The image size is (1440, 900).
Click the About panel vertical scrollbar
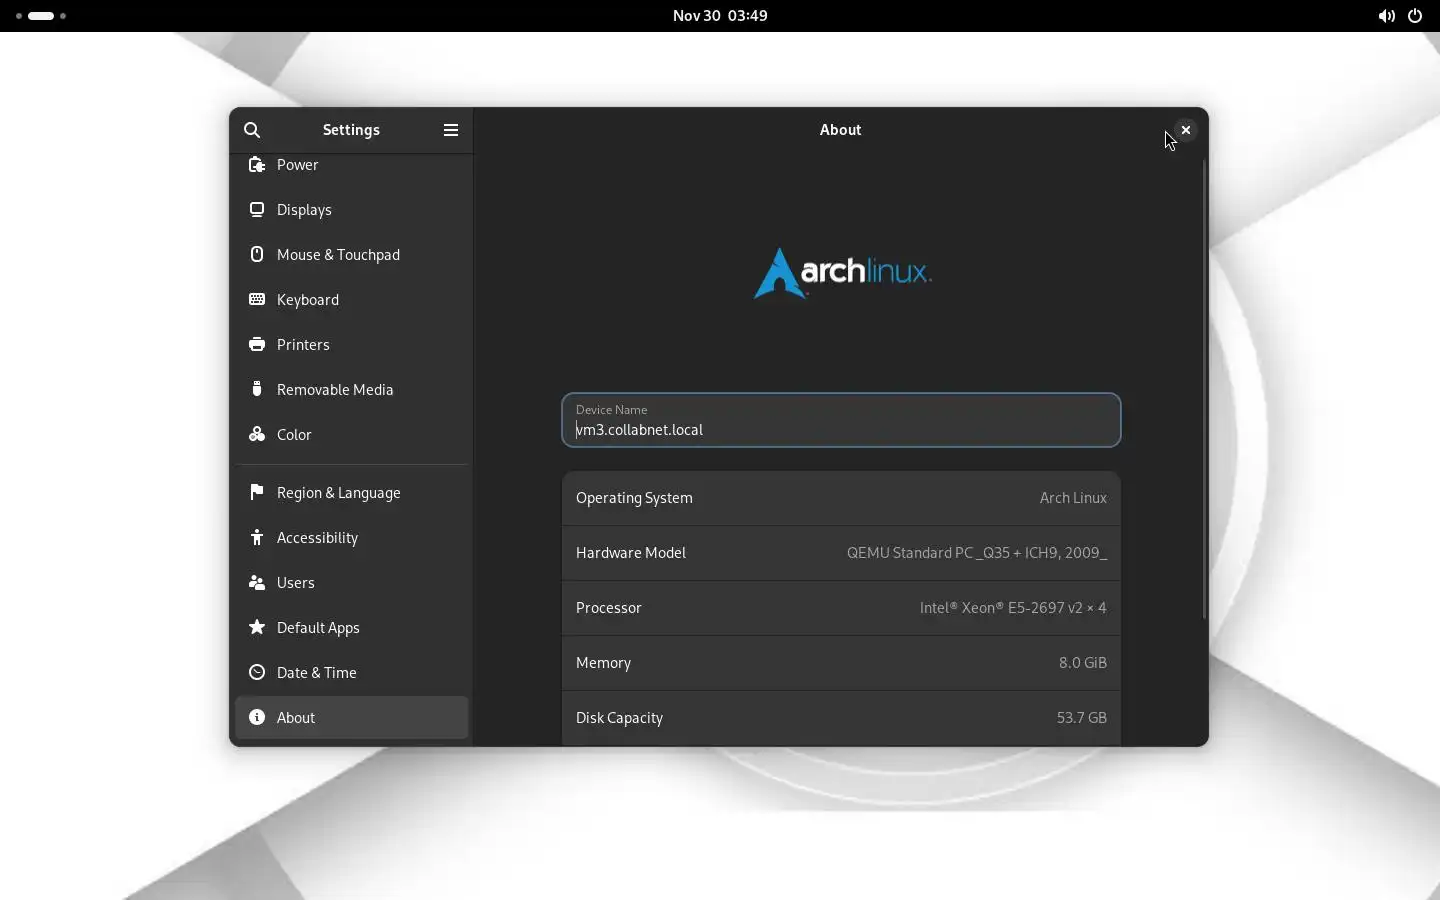coord(1206,390)
